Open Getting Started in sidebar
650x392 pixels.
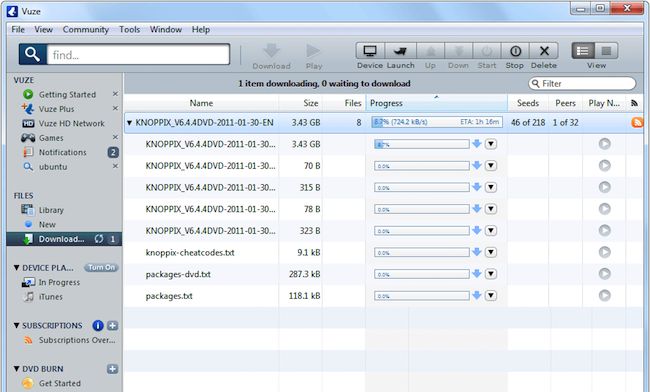tap(67, 94)
